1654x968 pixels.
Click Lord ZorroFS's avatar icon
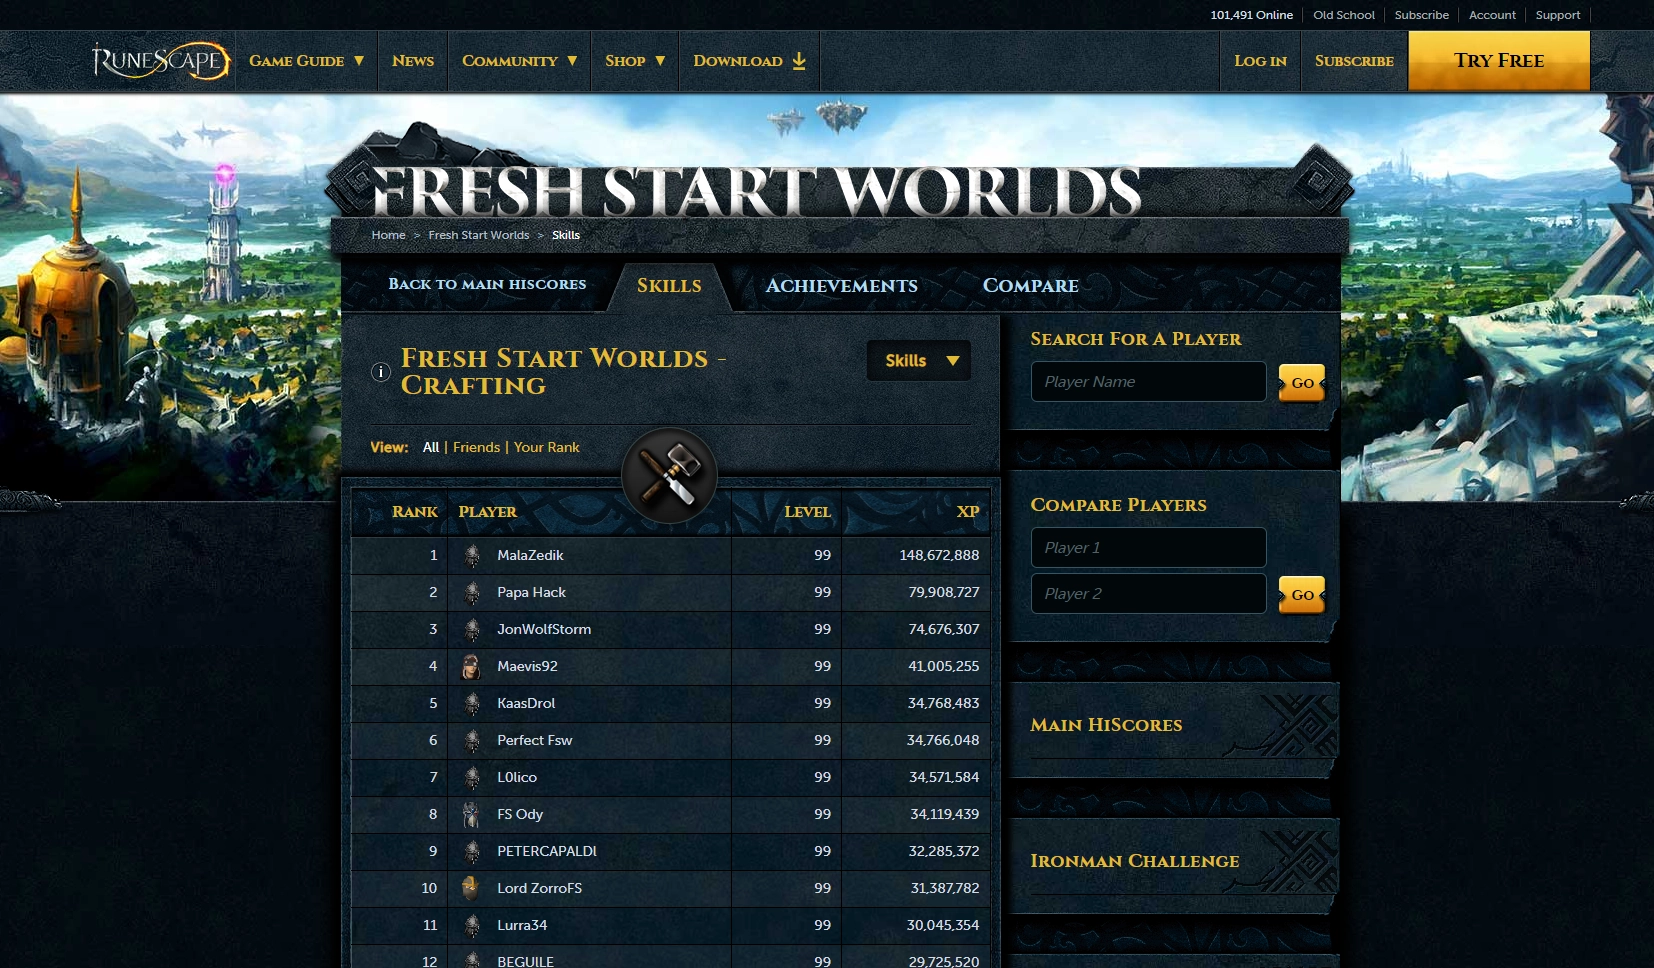coord(471,888)
